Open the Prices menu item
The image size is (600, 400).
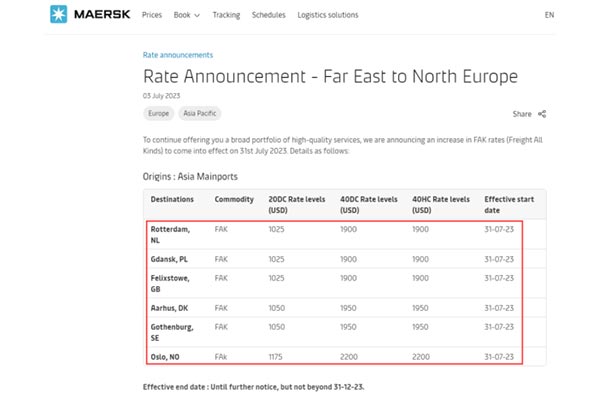[x=152, y=15]
